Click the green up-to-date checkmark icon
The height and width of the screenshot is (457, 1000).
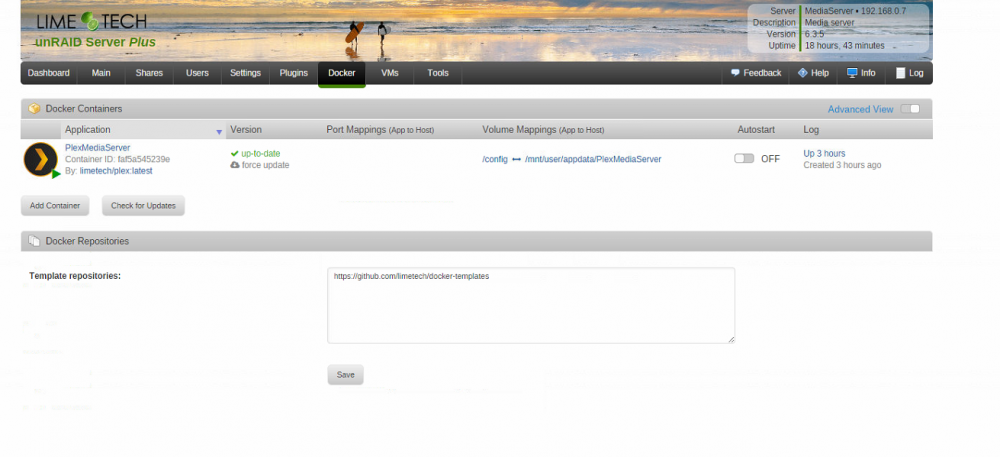point(235,154)
